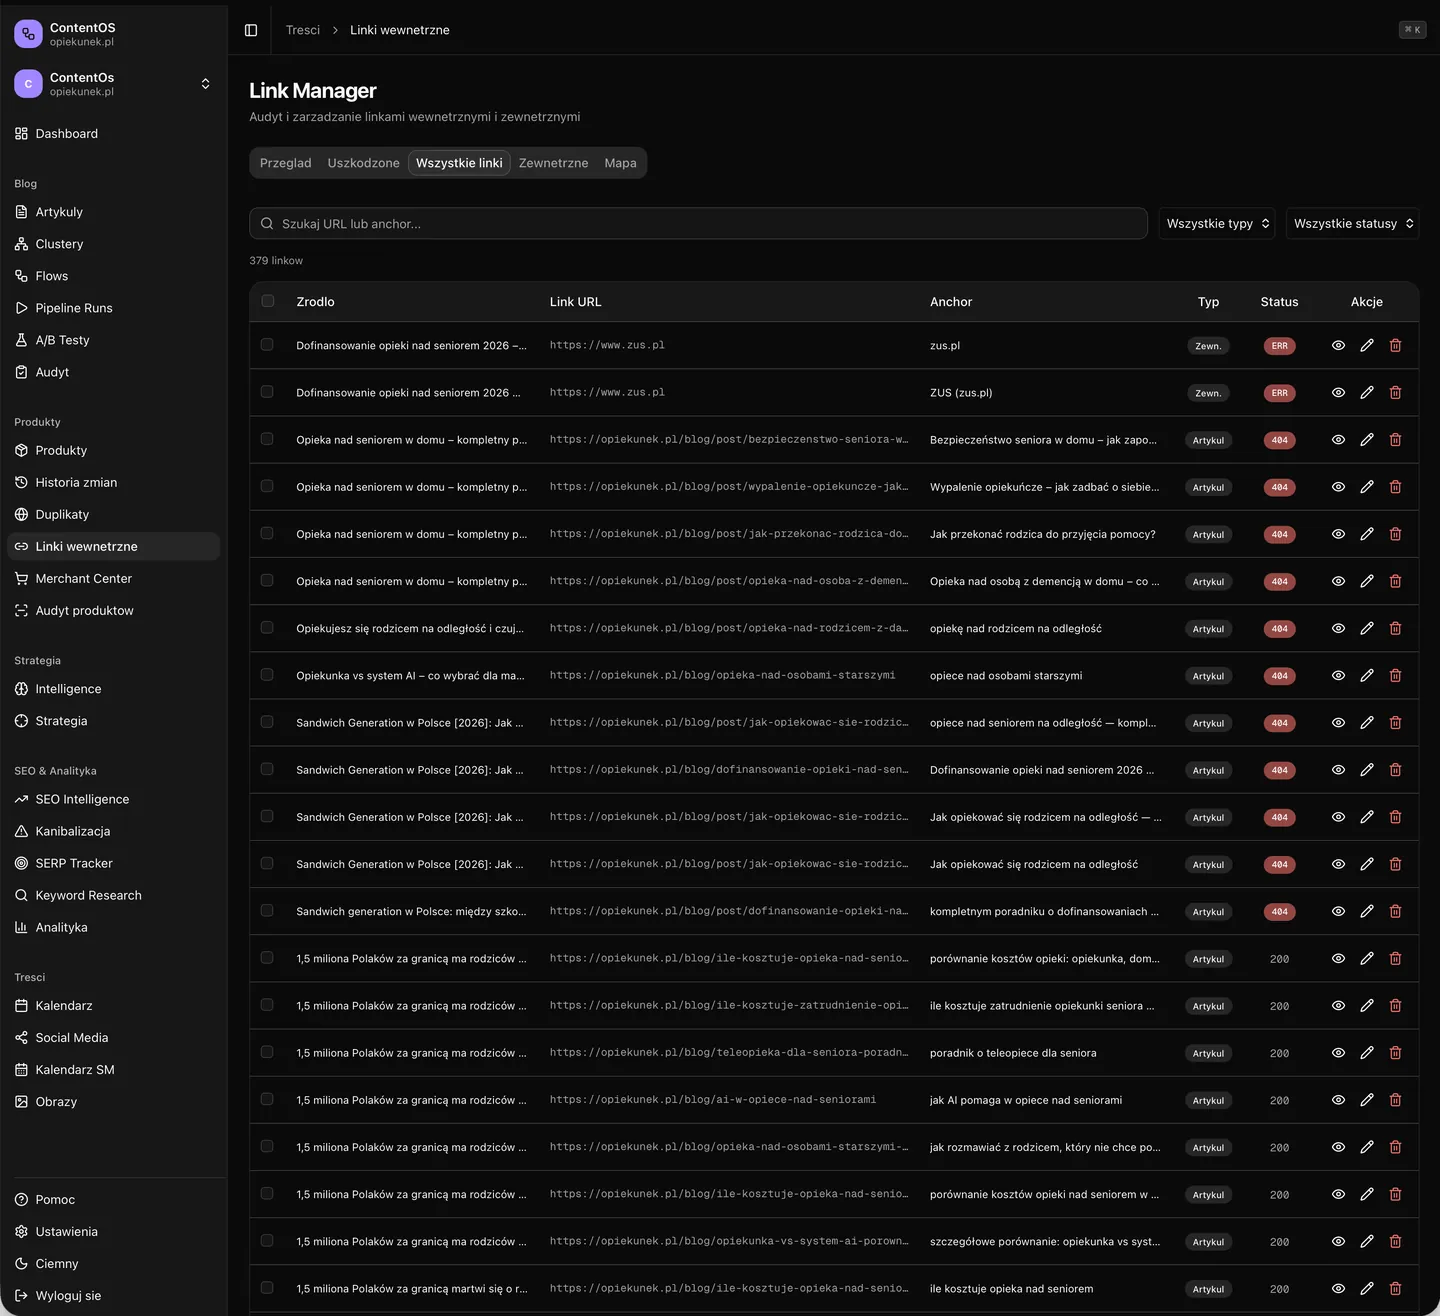
Task: View link 'opiekę nad rodzicem na odległość'
Action: coord(1338,628)
